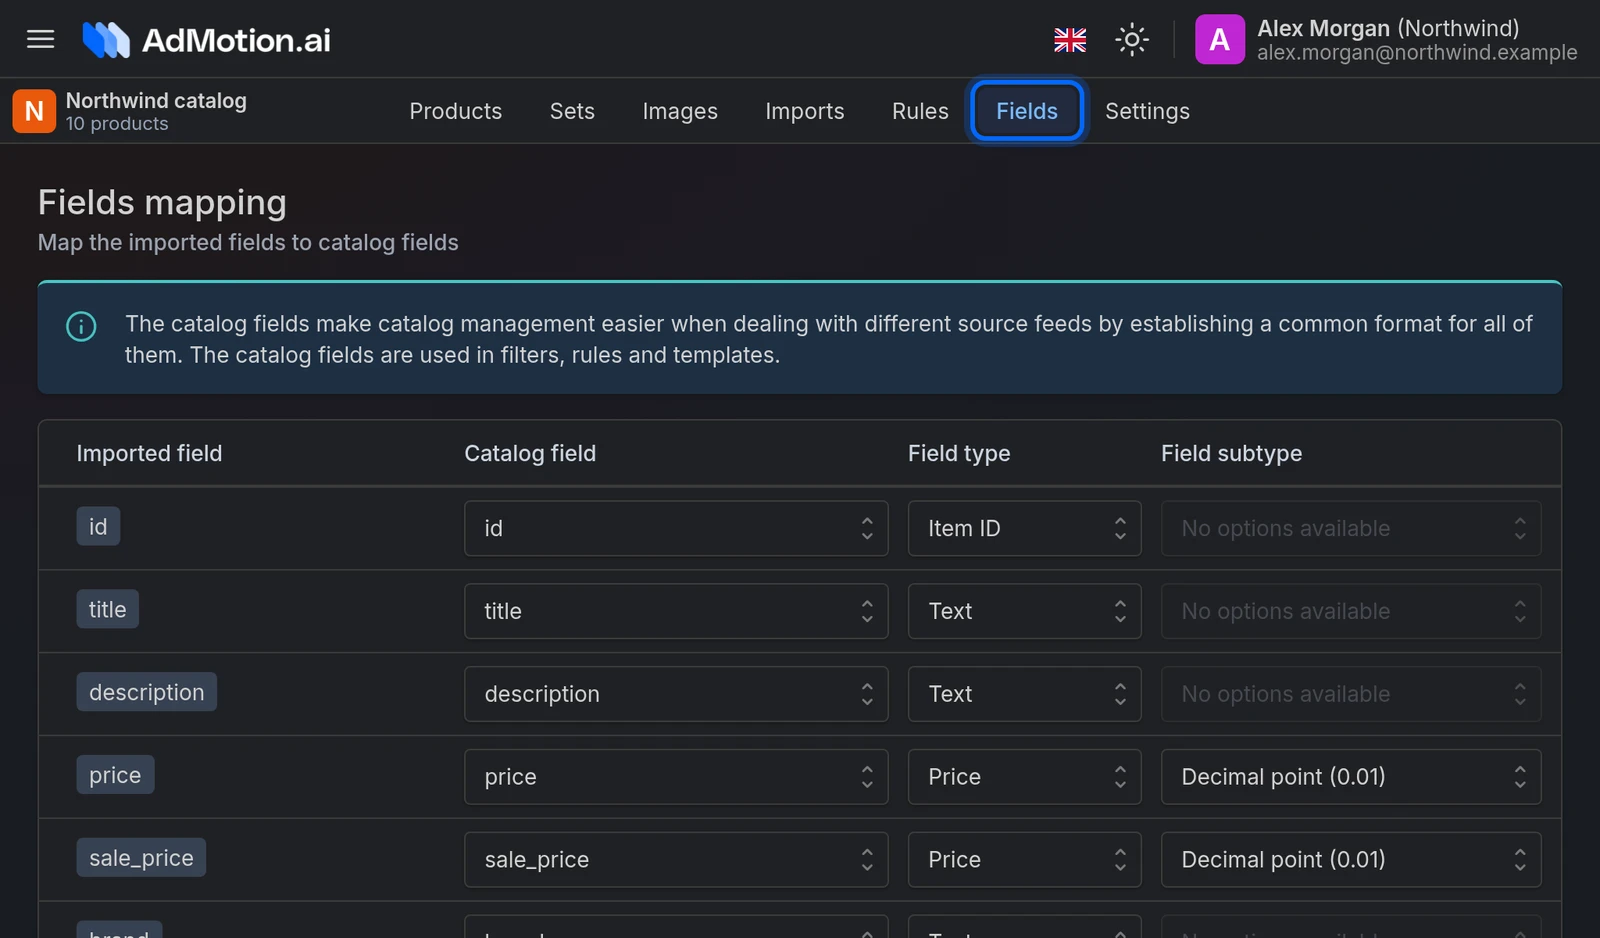The image size is (1600, 938).
Task: Open Decimal point subtype dropdown for price row
Action: click(x=1351, y=777)
